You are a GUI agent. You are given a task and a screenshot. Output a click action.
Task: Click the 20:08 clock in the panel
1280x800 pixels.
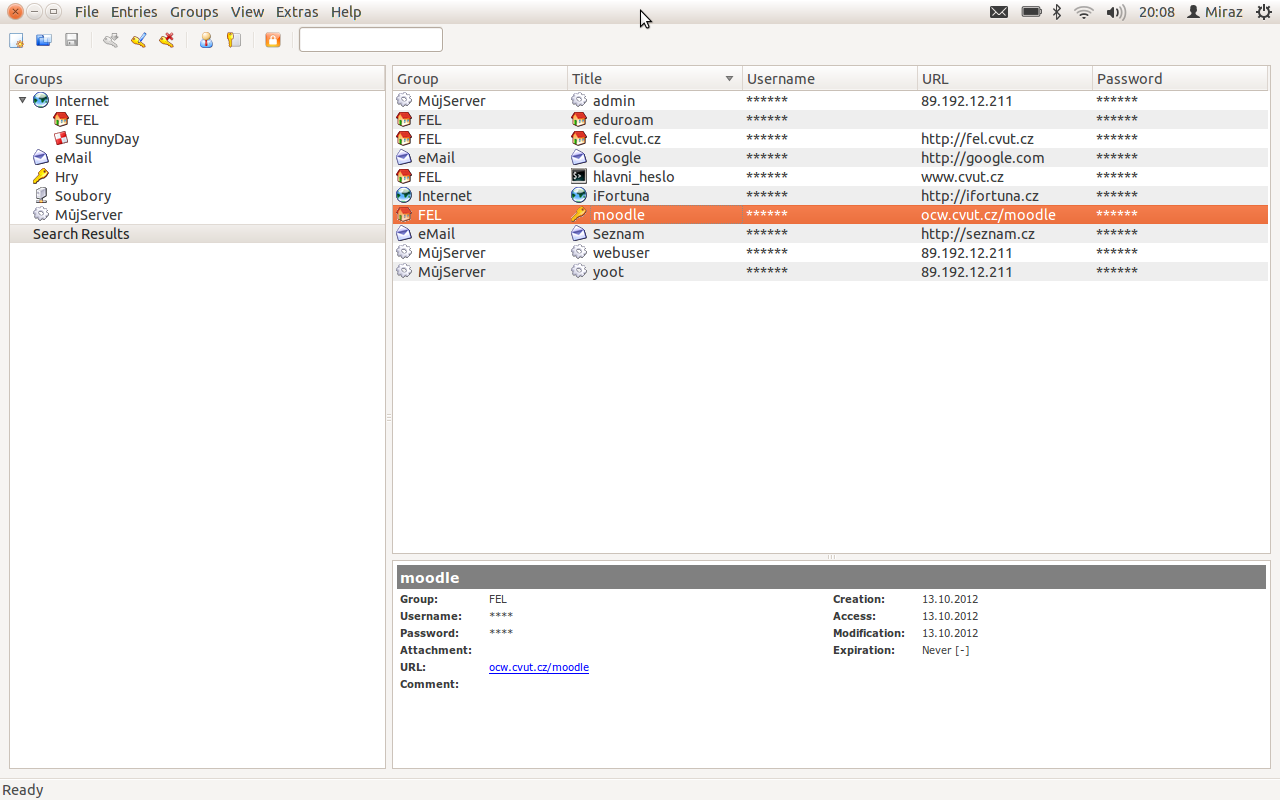coord(1157,12)
